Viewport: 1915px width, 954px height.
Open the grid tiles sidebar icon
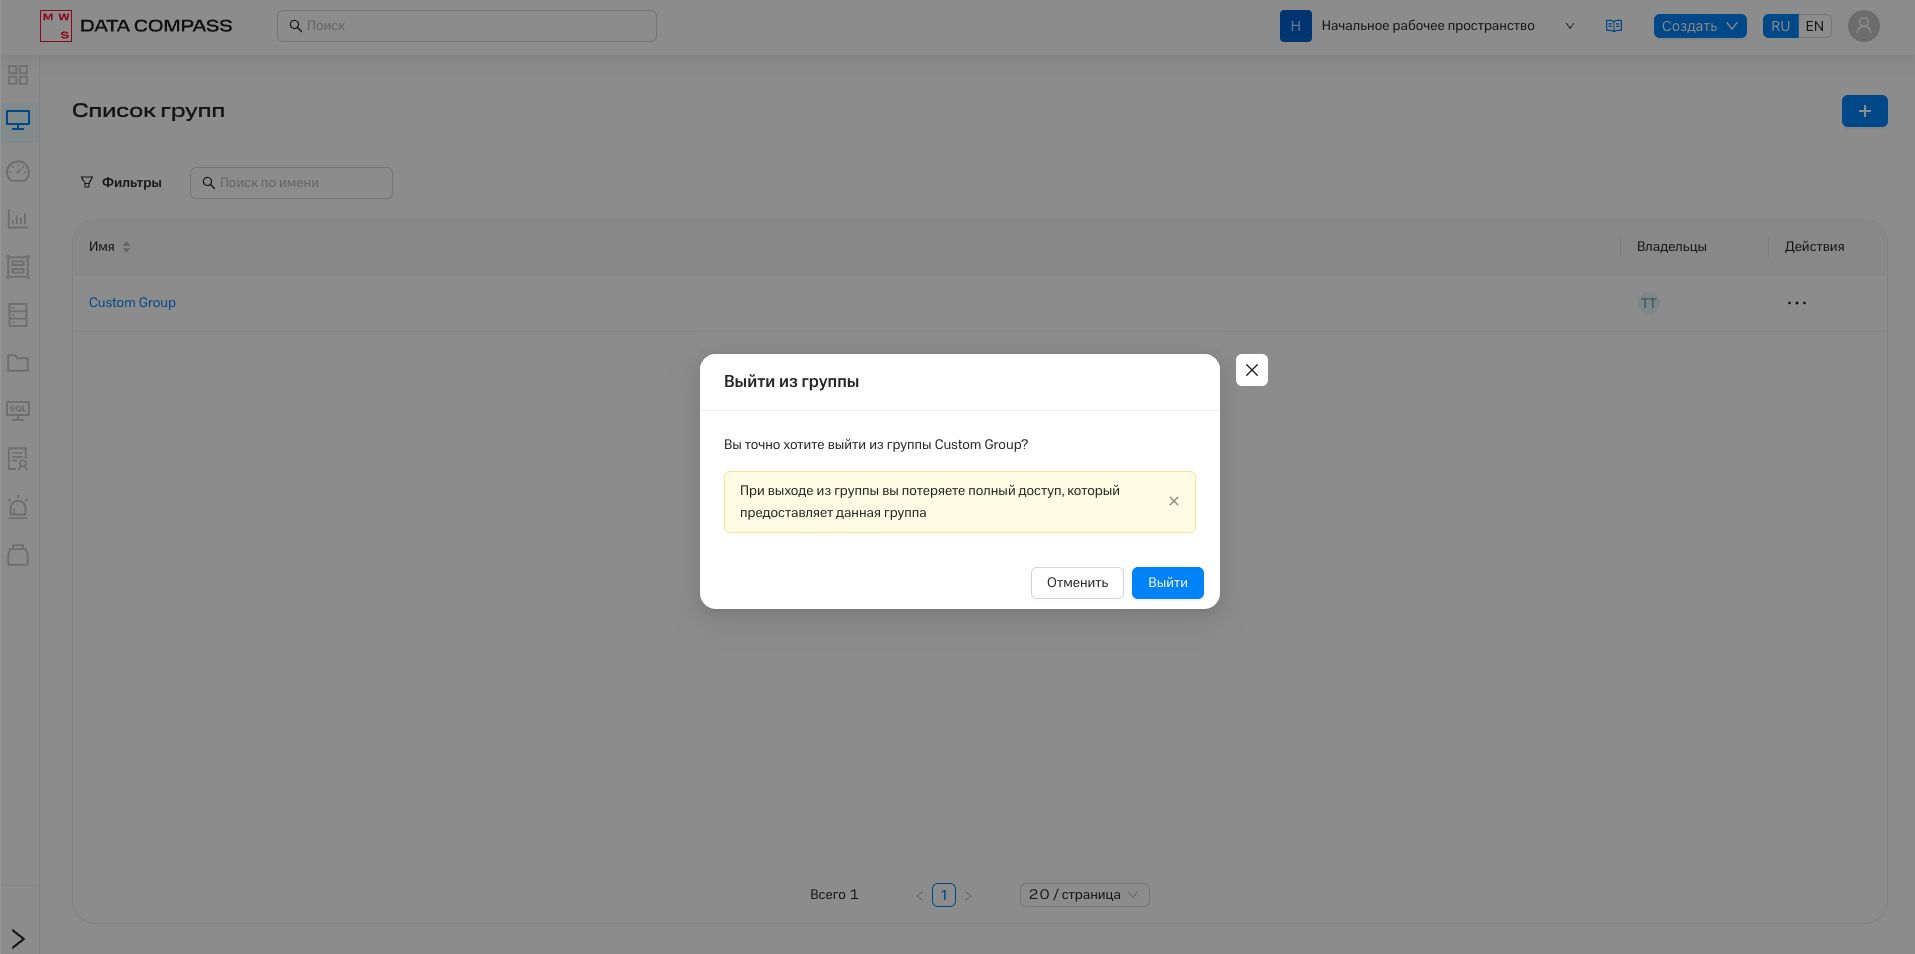(x=18, y=75)
